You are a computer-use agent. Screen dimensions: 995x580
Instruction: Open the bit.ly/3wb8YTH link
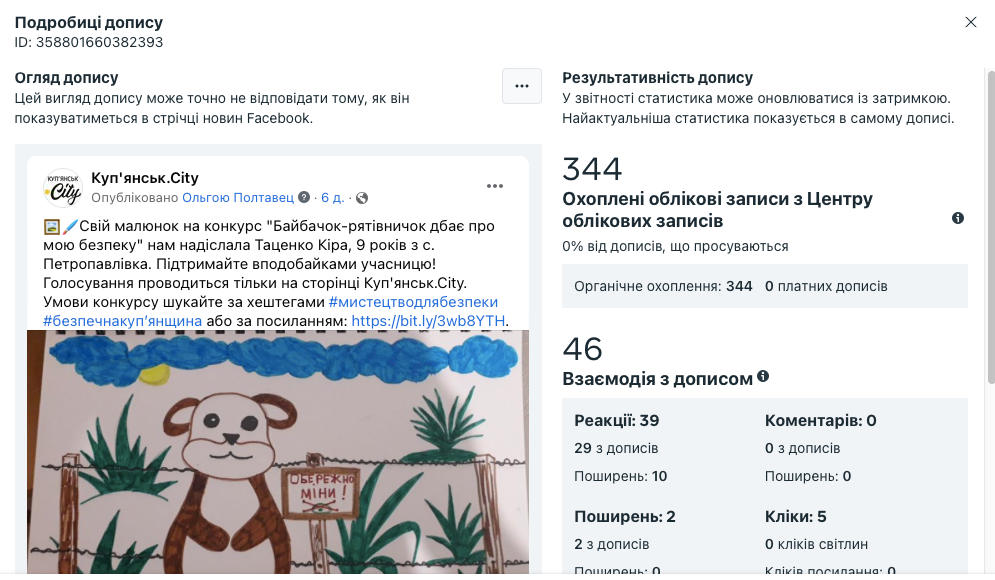(428, 321)
